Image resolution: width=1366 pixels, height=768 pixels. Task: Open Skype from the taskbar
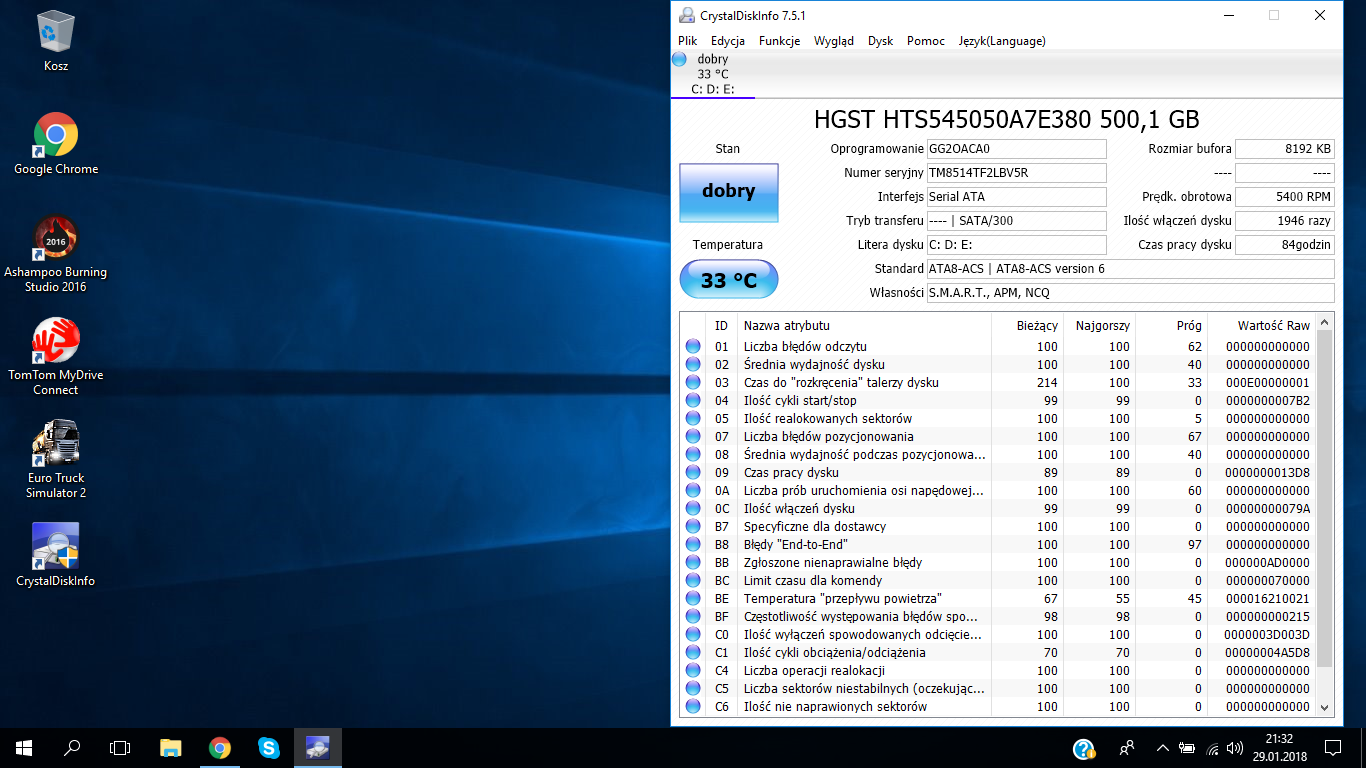coord(268,747)
